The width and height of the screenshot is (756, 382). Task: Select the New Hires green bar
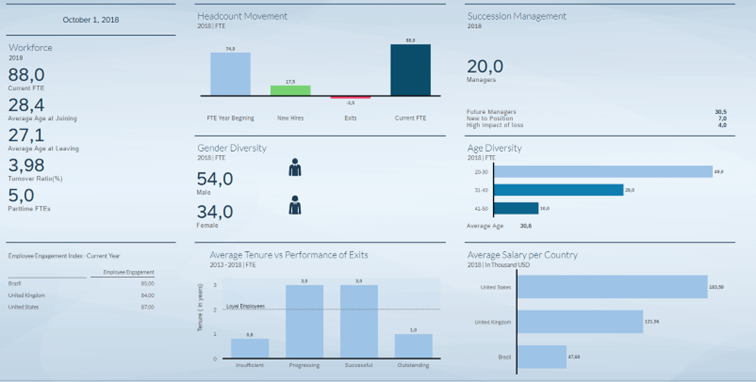(x=290, y=90)
